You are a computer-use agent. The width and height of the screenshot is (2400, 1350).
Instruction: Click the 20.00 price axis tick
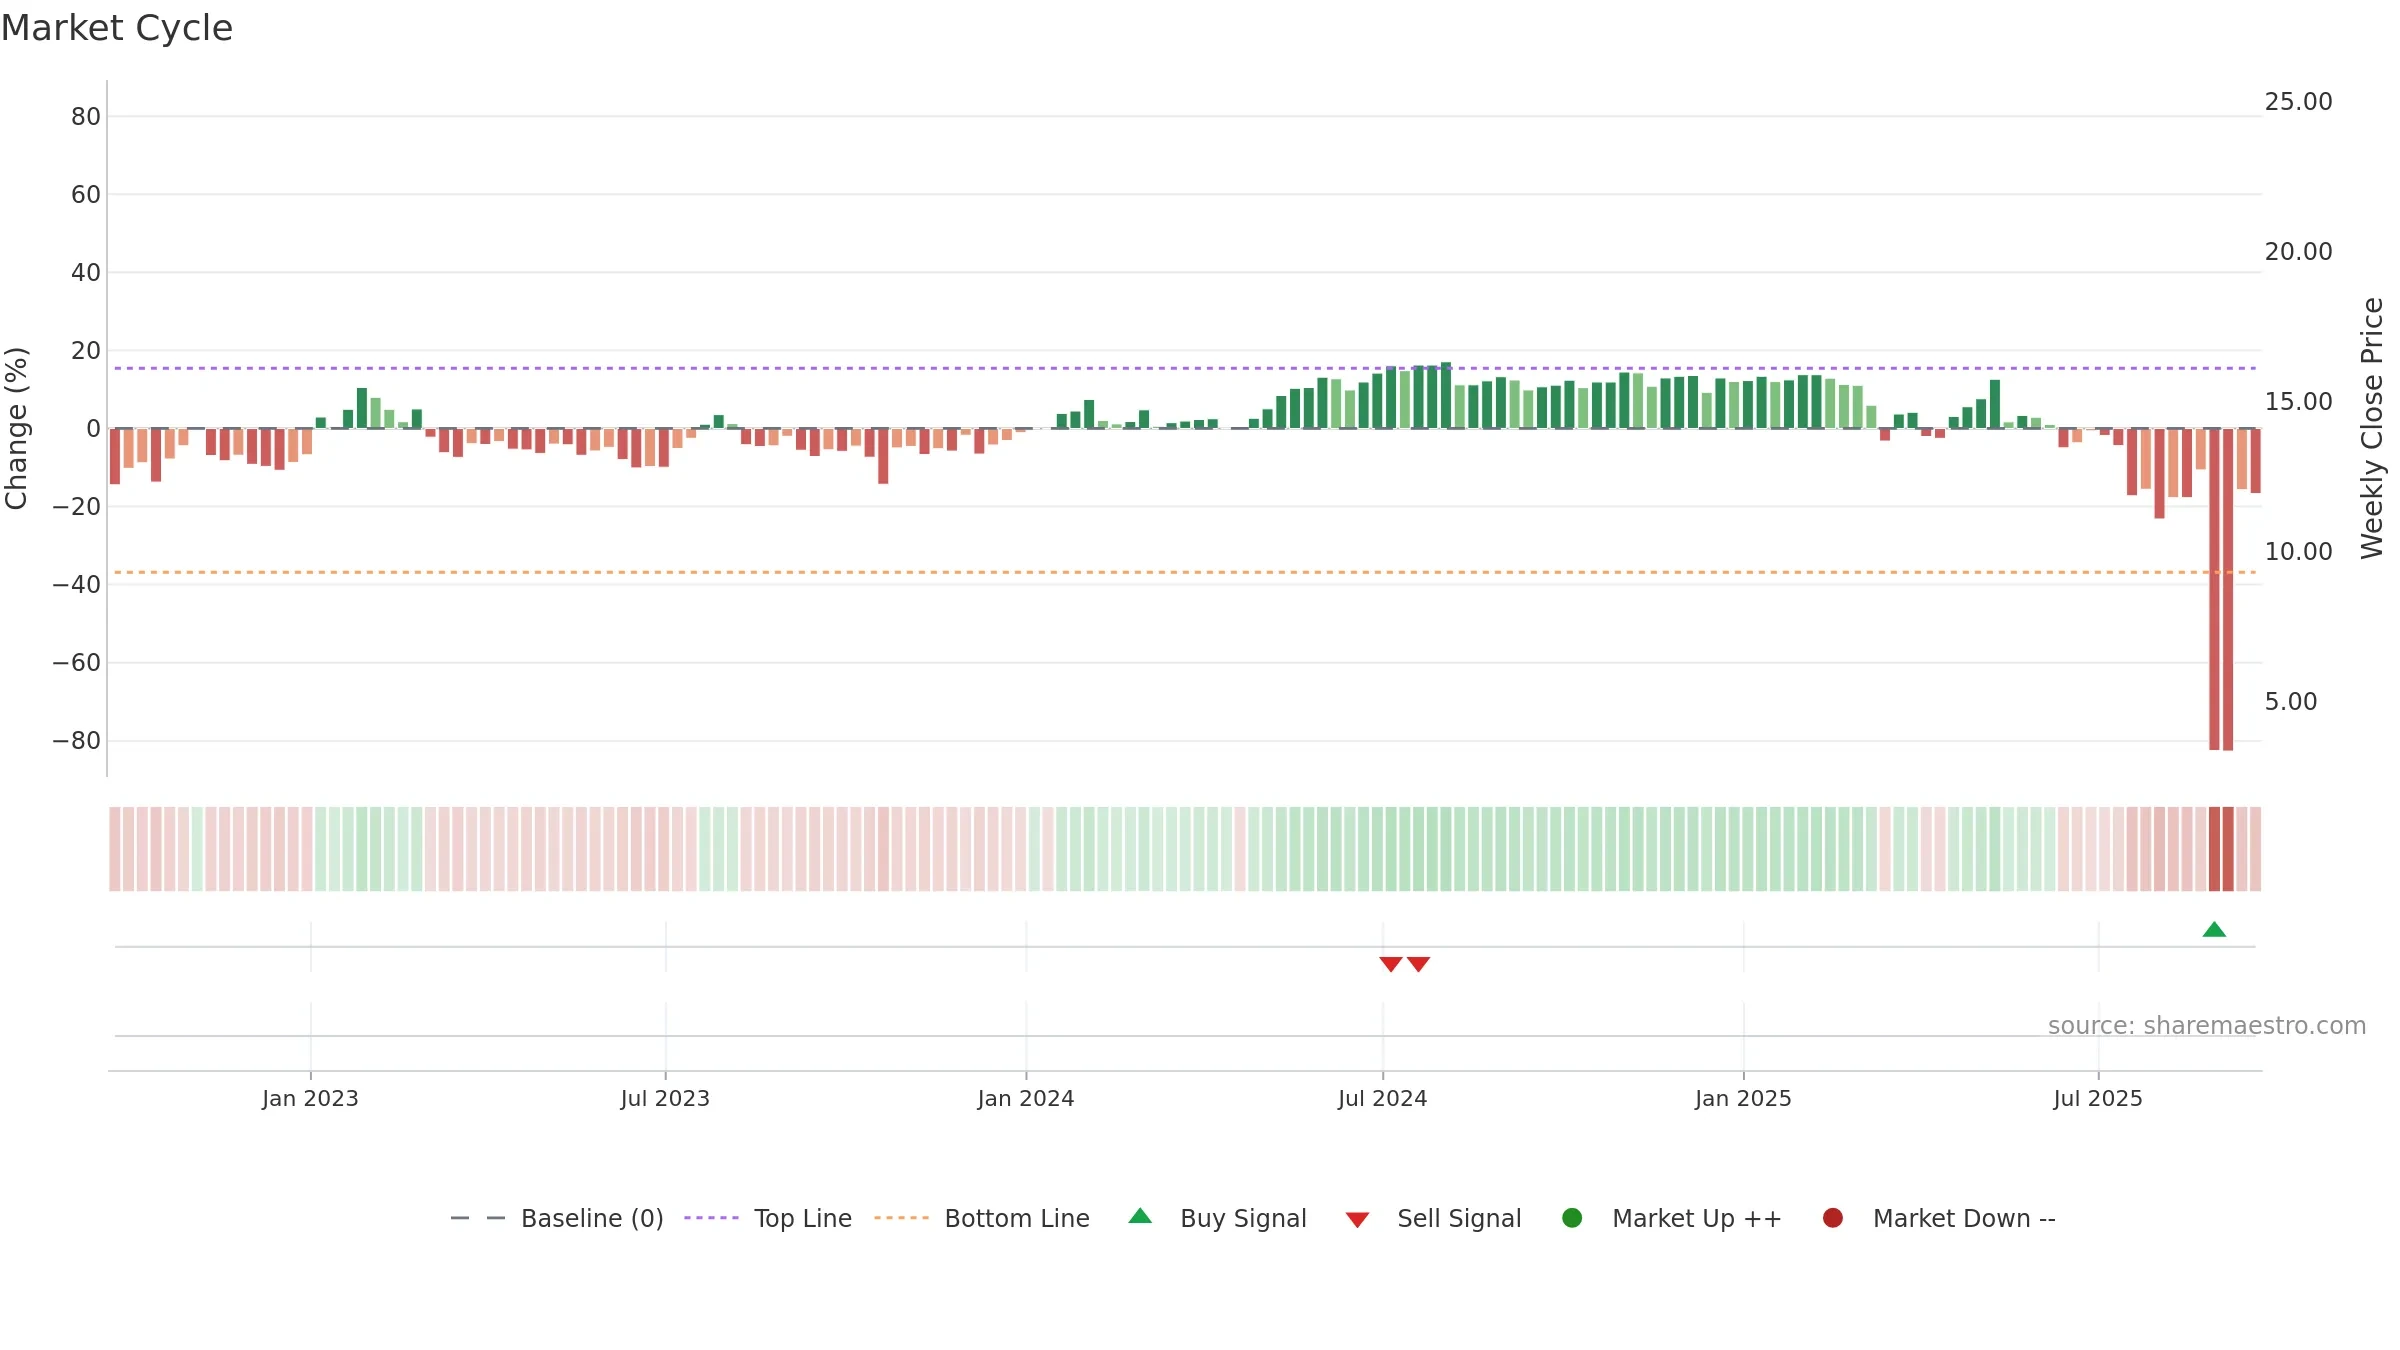2298,252
